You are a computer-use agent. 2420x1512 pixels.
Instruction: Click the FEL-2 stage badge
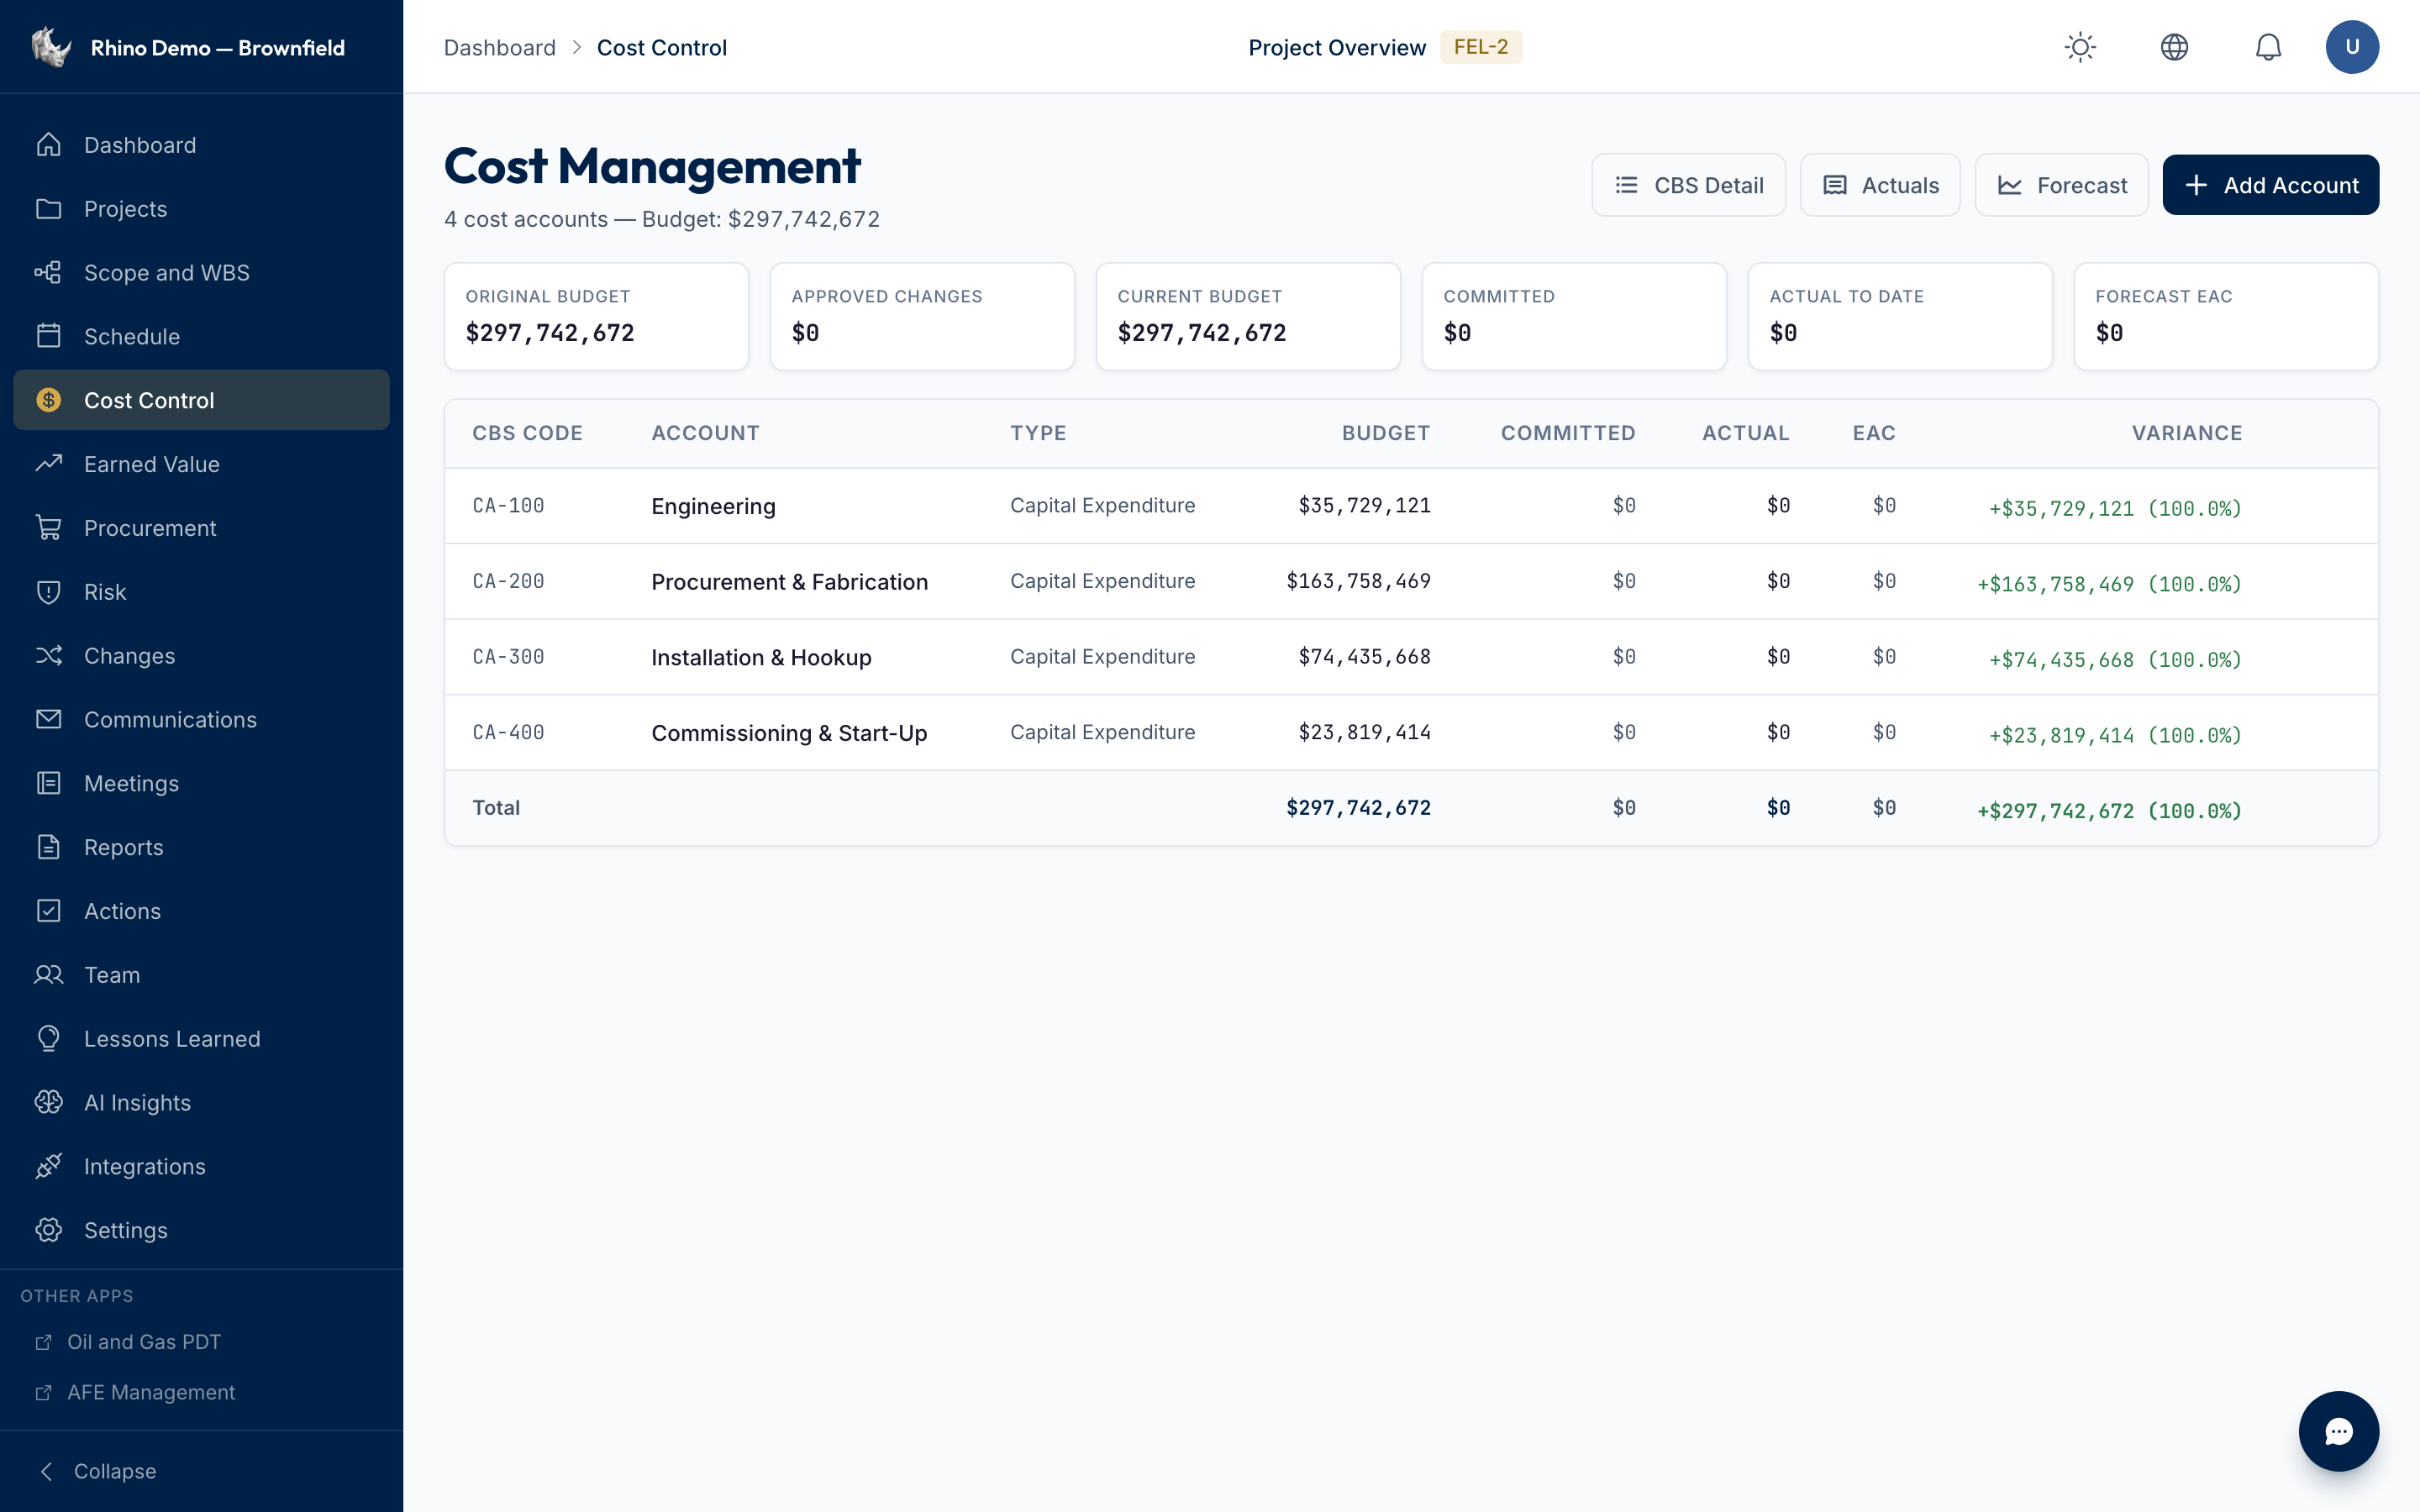[x=1481, y=47]
